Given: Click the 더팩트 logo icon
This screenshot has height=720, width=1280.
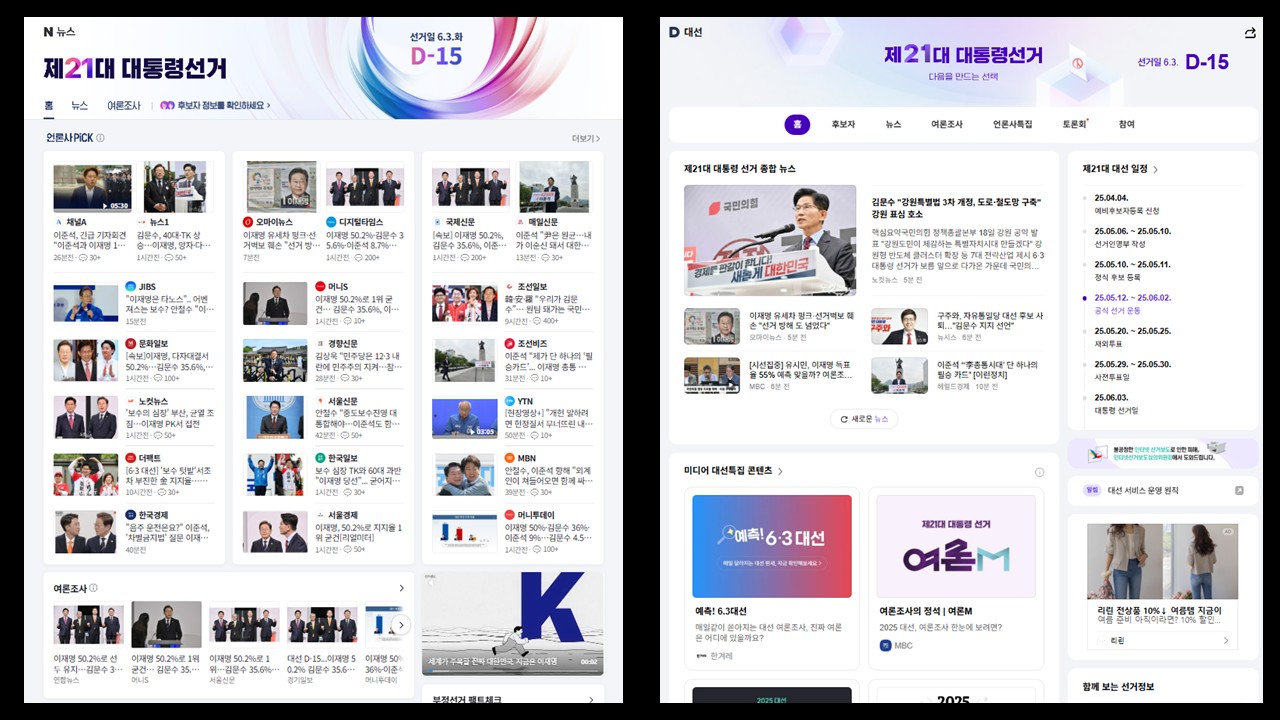Looking at the screenshot, I should point(130,459).
